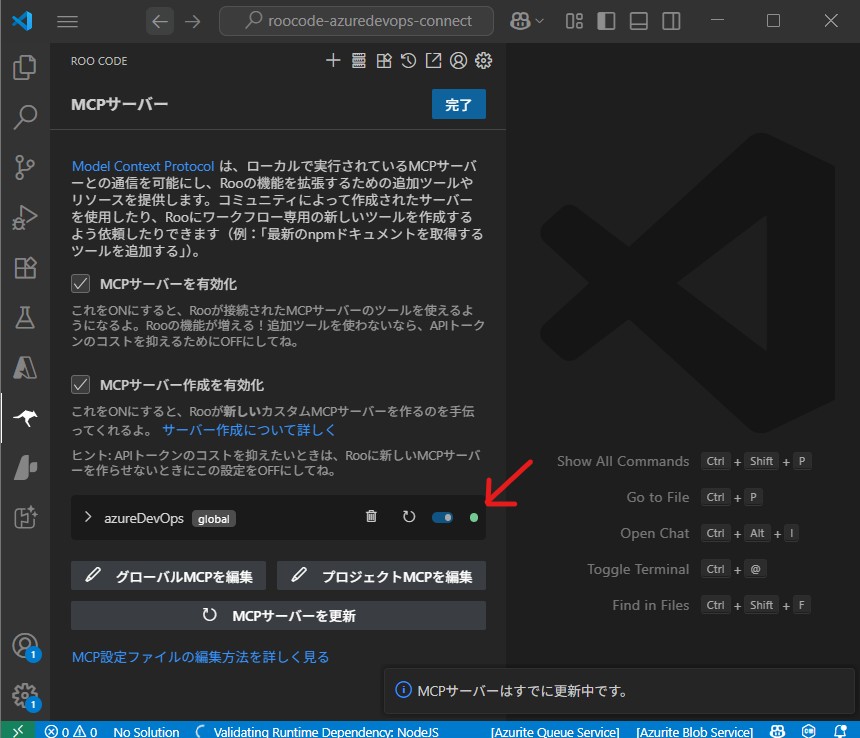Open Accounts menu in activity bar
The image size is (860, 738).
point(25,646)
